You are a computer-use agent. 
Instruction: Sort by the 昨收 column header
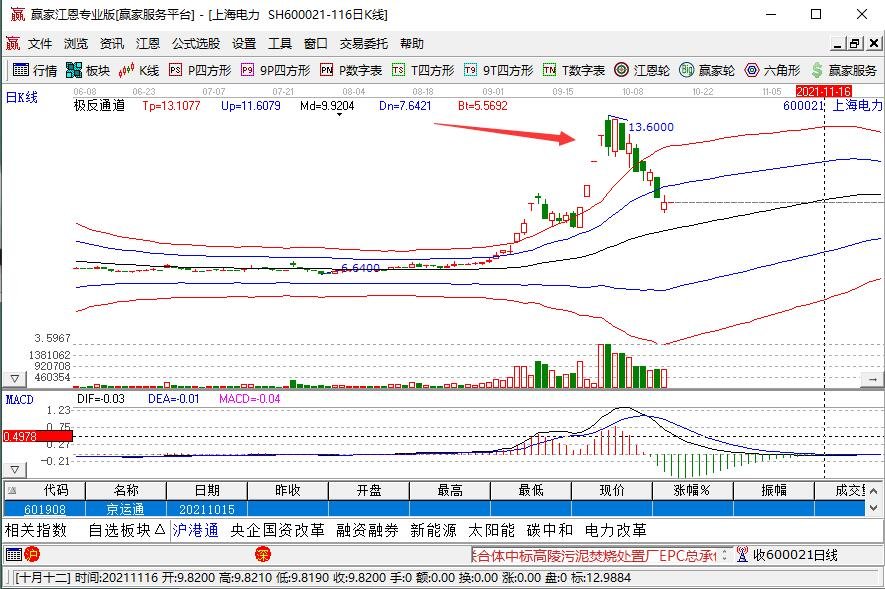coord(288,490)
